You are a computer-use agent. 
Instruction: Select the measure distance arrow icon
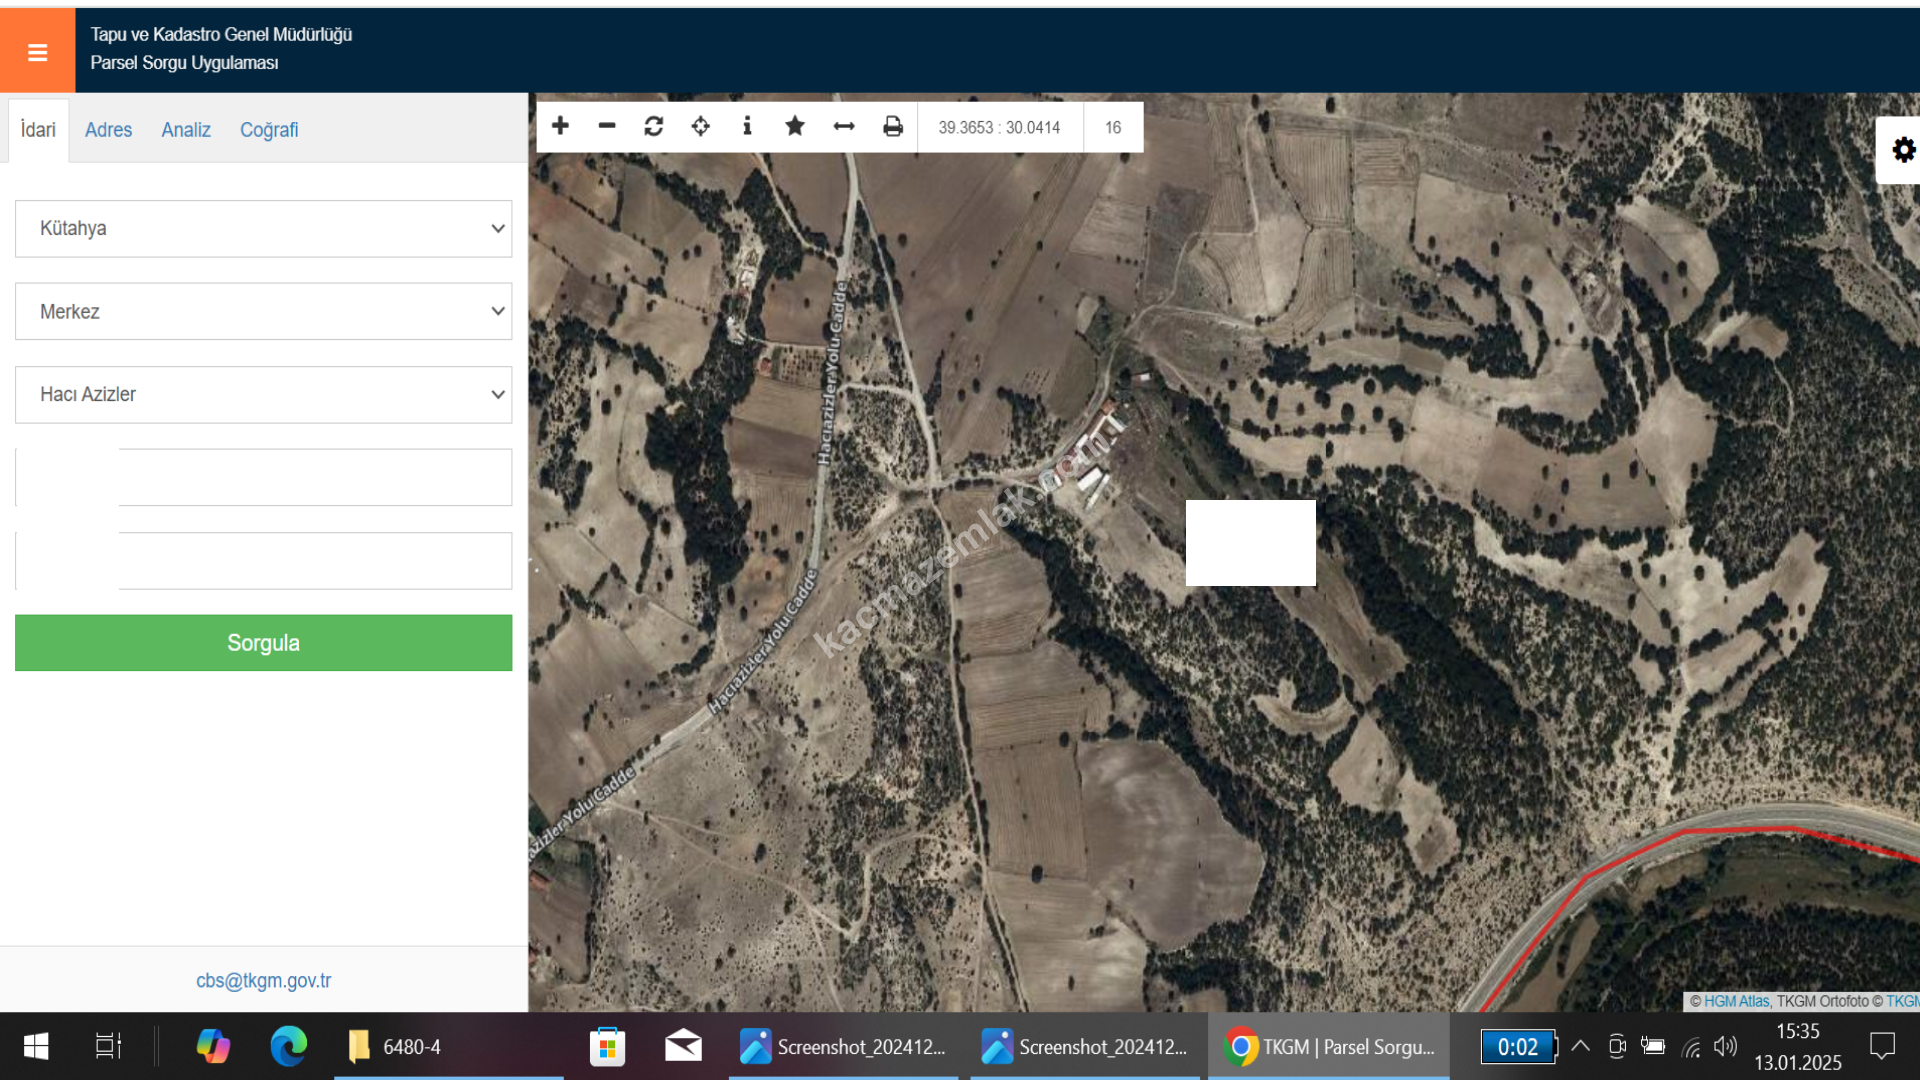coord(844,126)
